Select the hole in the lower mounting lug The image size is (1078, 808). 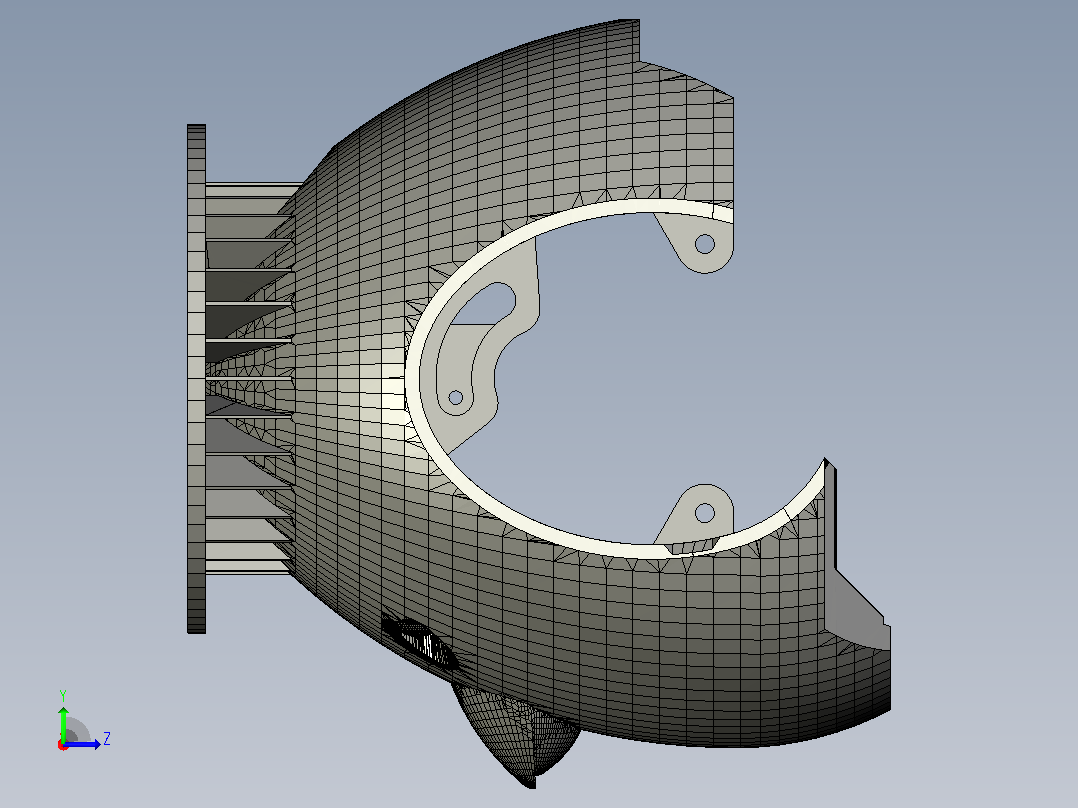tap(705, 512)
